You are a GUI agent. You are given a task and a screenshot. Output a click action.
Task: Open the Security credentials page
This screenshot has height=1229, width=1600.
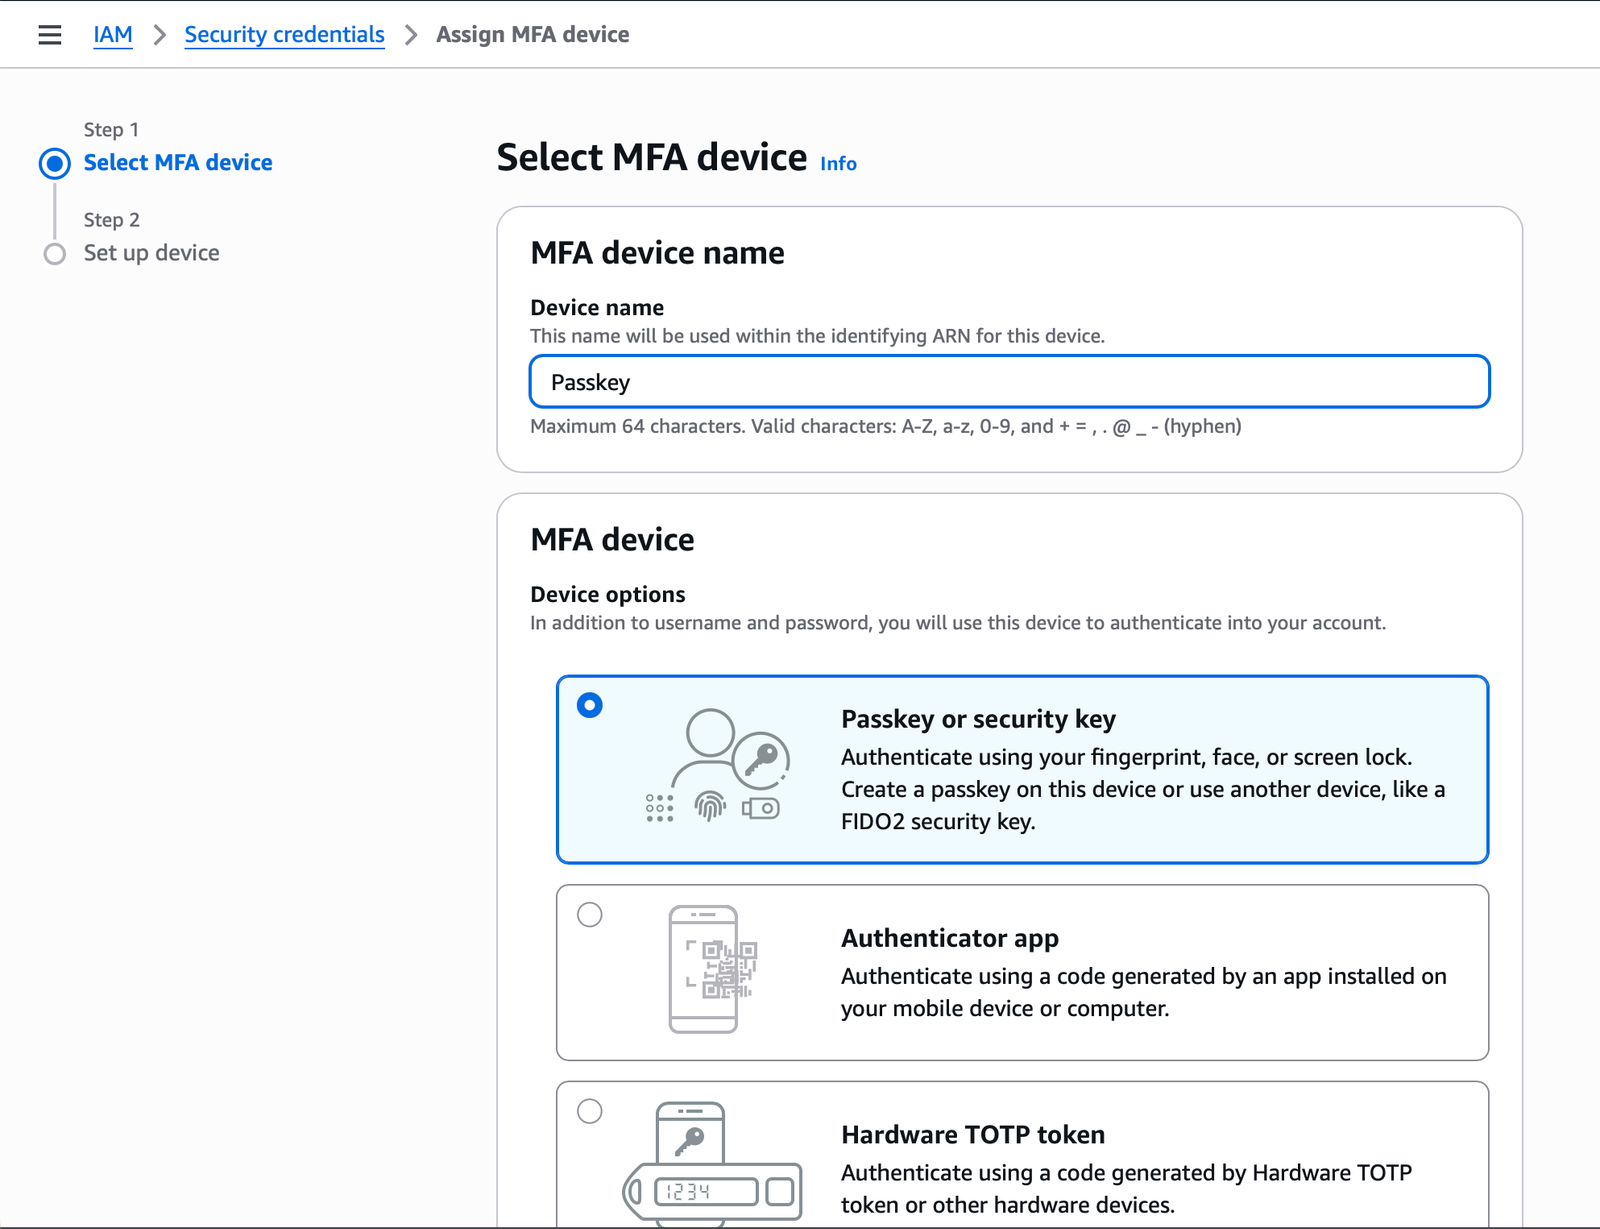(x=284, y=34)
